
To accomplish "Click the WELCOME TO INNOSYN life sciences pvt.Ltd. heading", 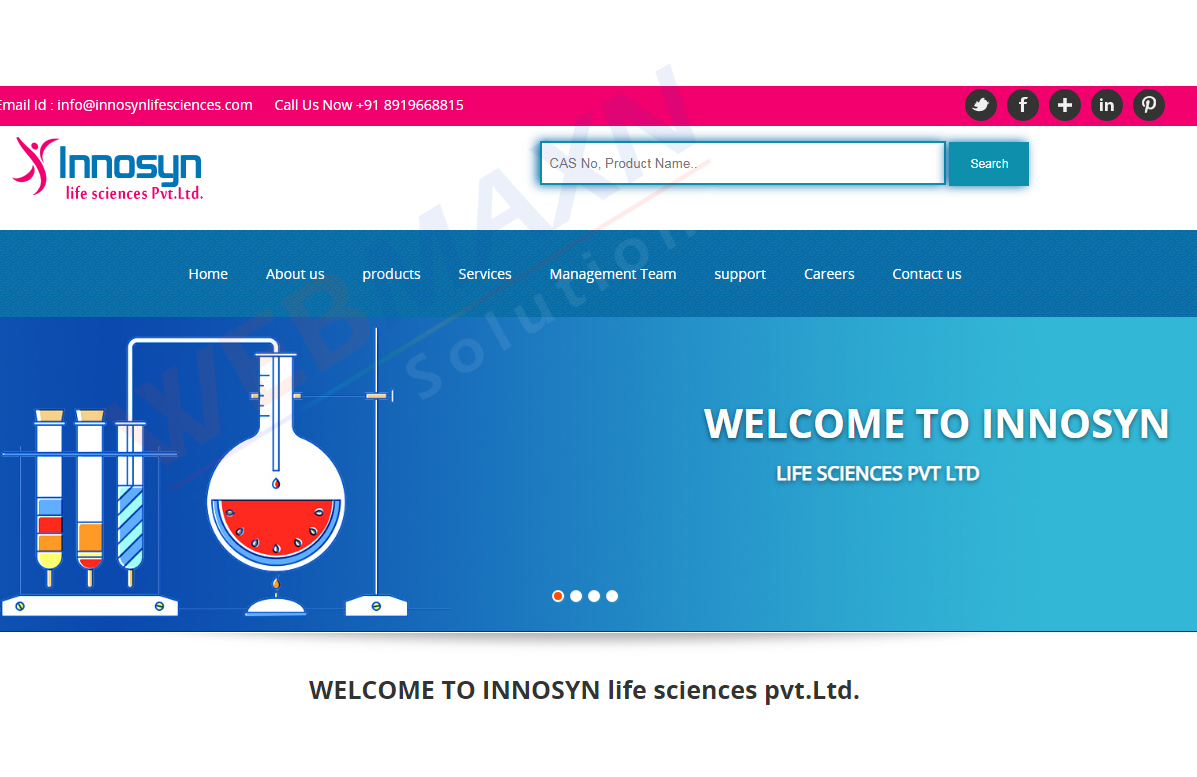I will [x=584, y=690].
